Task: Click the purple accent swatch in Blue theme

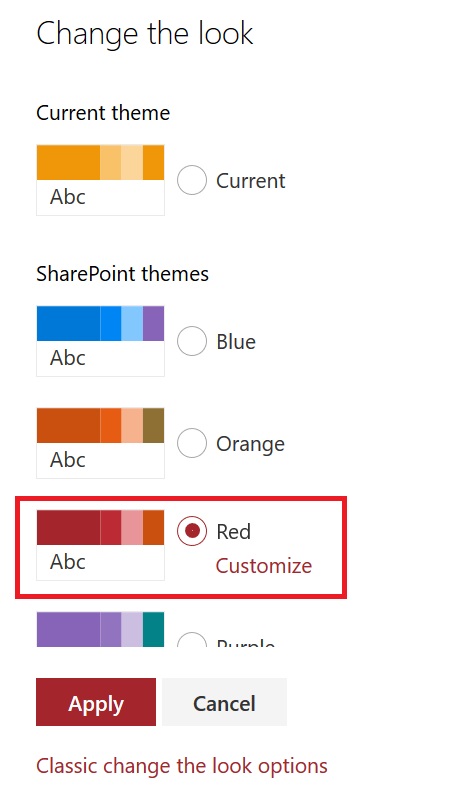Action: pos(153,324)
